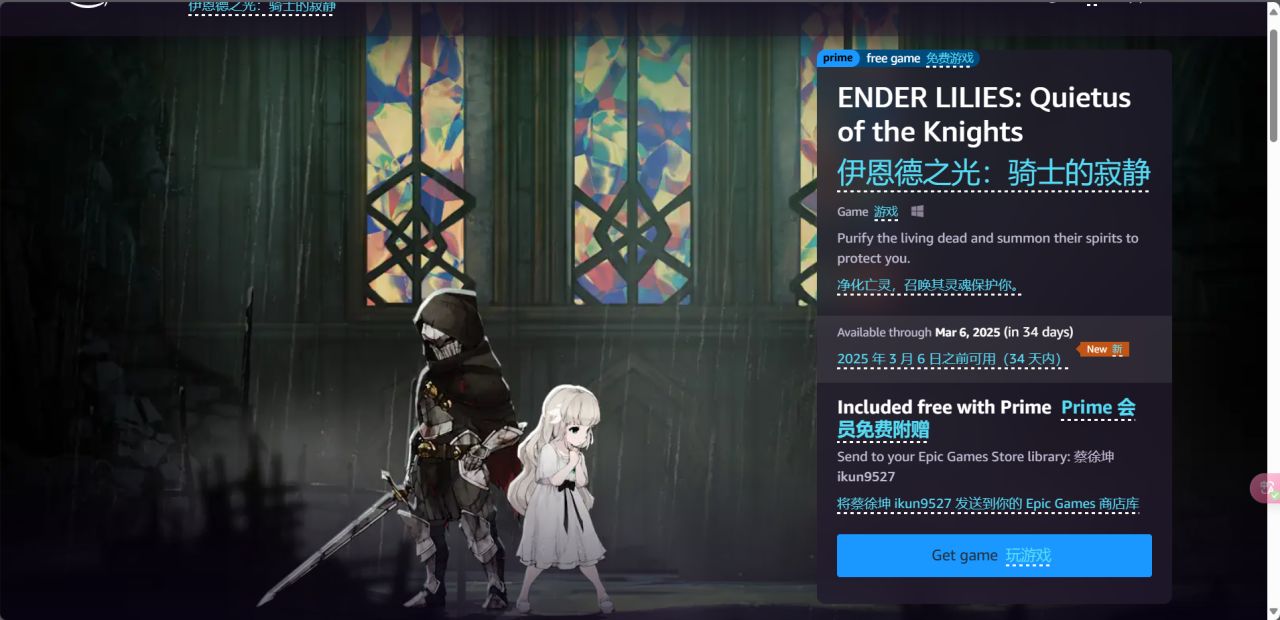Image resolution: width=1280 pixels, height=620 pixels.
Task: Click the Windows platform icon next to Game
Action: pyautogui.click(x=917, y=212)
